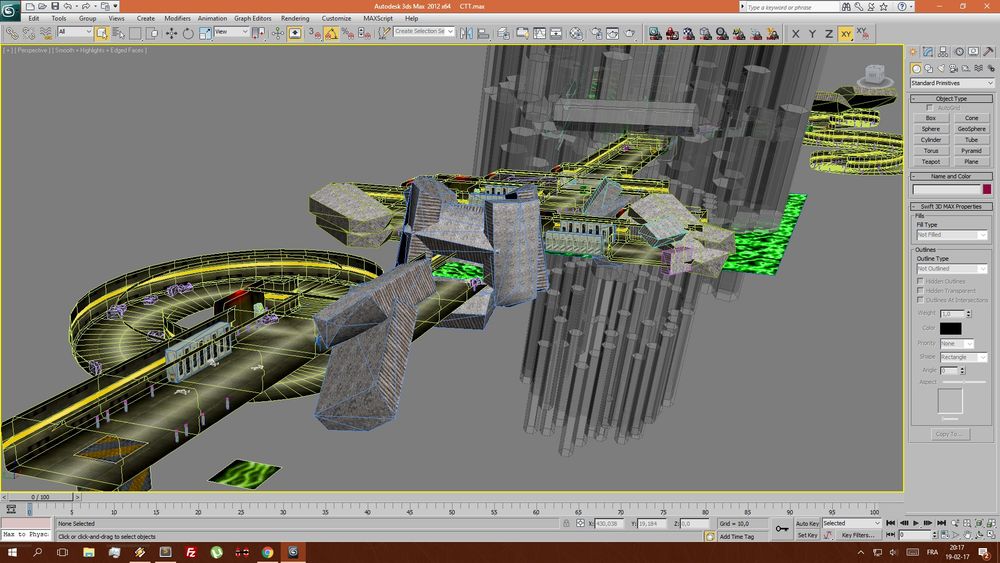
Task: Open the Edit menu
Action: pos(34,18)
